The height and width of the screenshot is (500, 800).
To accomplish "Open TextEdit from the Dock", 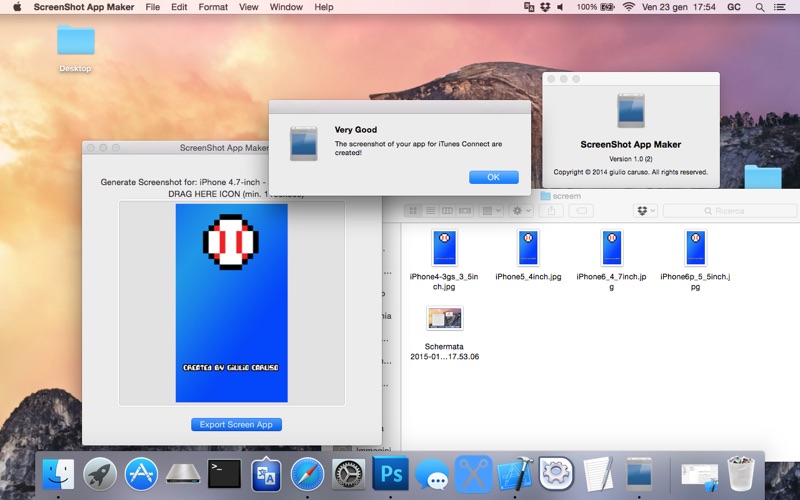I will coord(597,474).
